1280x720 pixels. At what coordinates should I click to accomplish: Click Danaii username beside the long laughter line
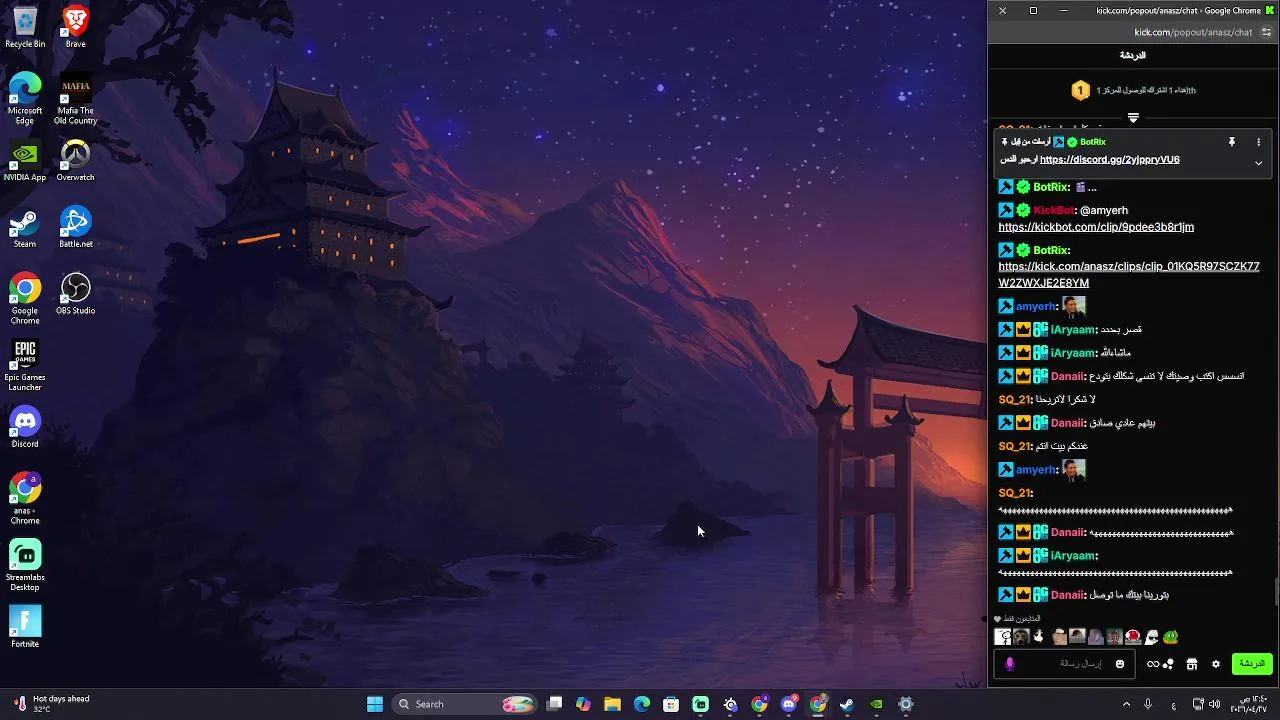tap(1067, 533)
